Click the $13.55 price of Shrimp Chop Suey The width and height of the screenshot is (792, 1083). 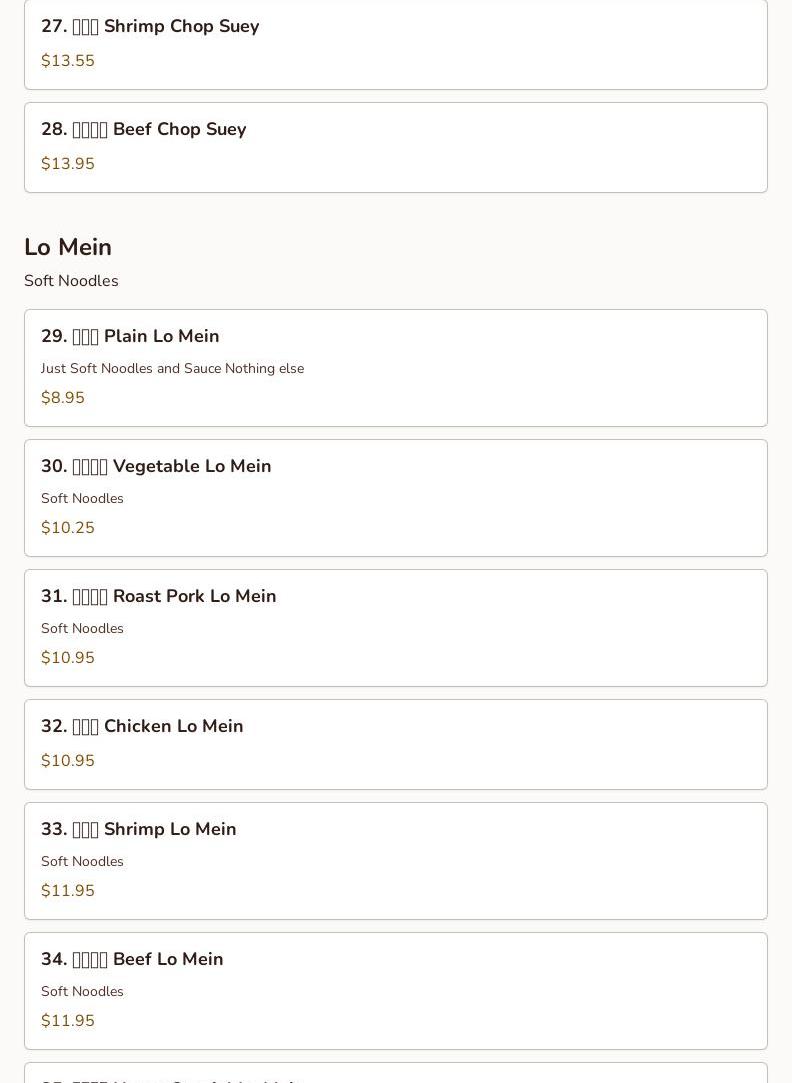click(68, 61)
